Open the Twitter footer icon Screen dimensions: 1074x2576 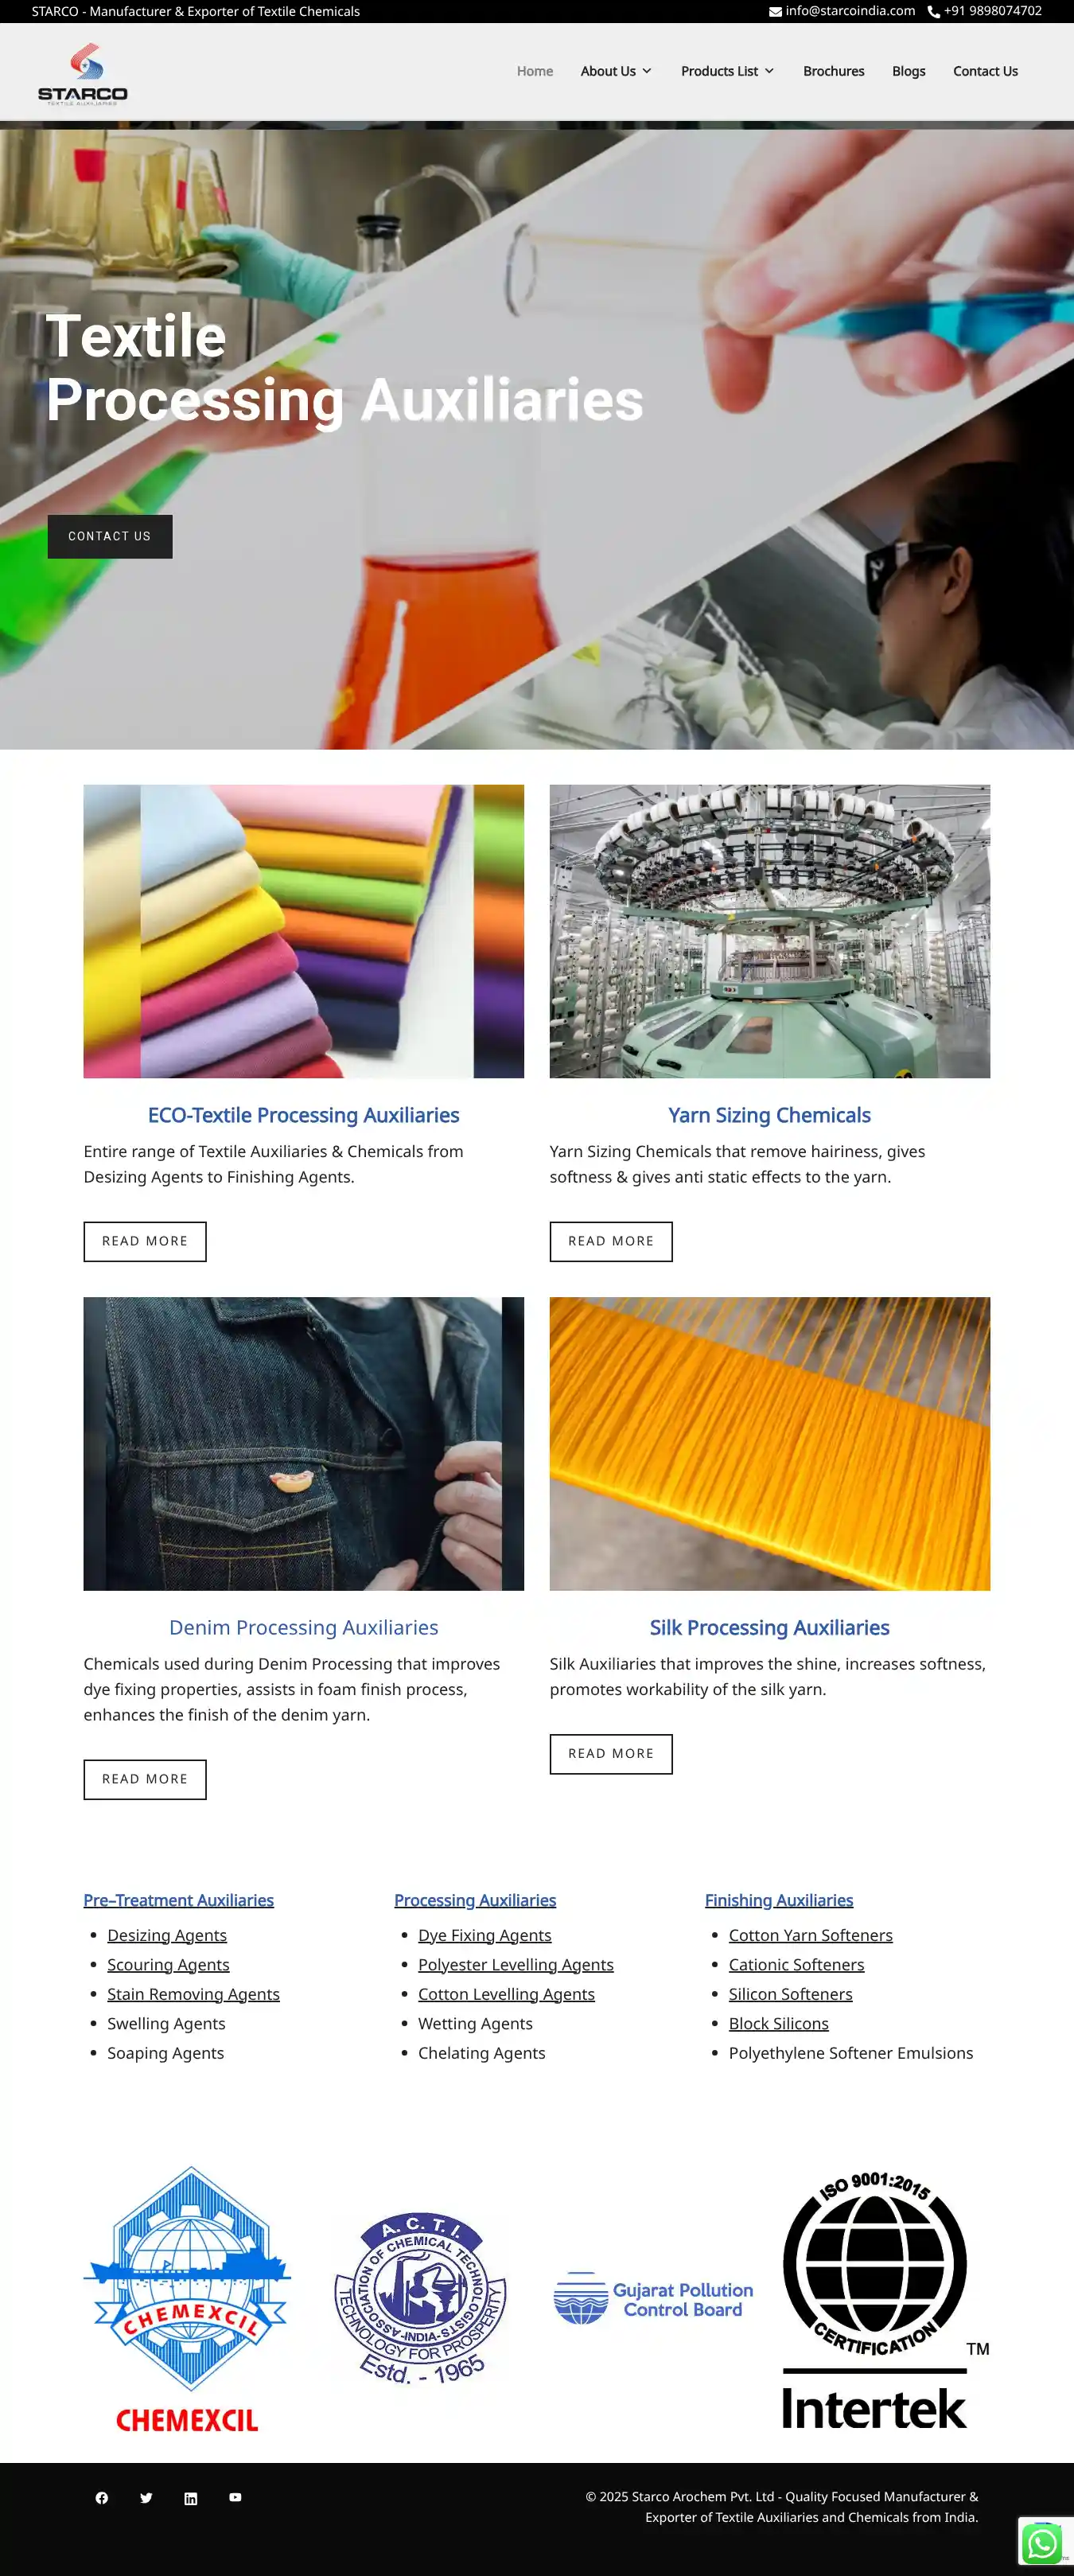click(146, 2497)
